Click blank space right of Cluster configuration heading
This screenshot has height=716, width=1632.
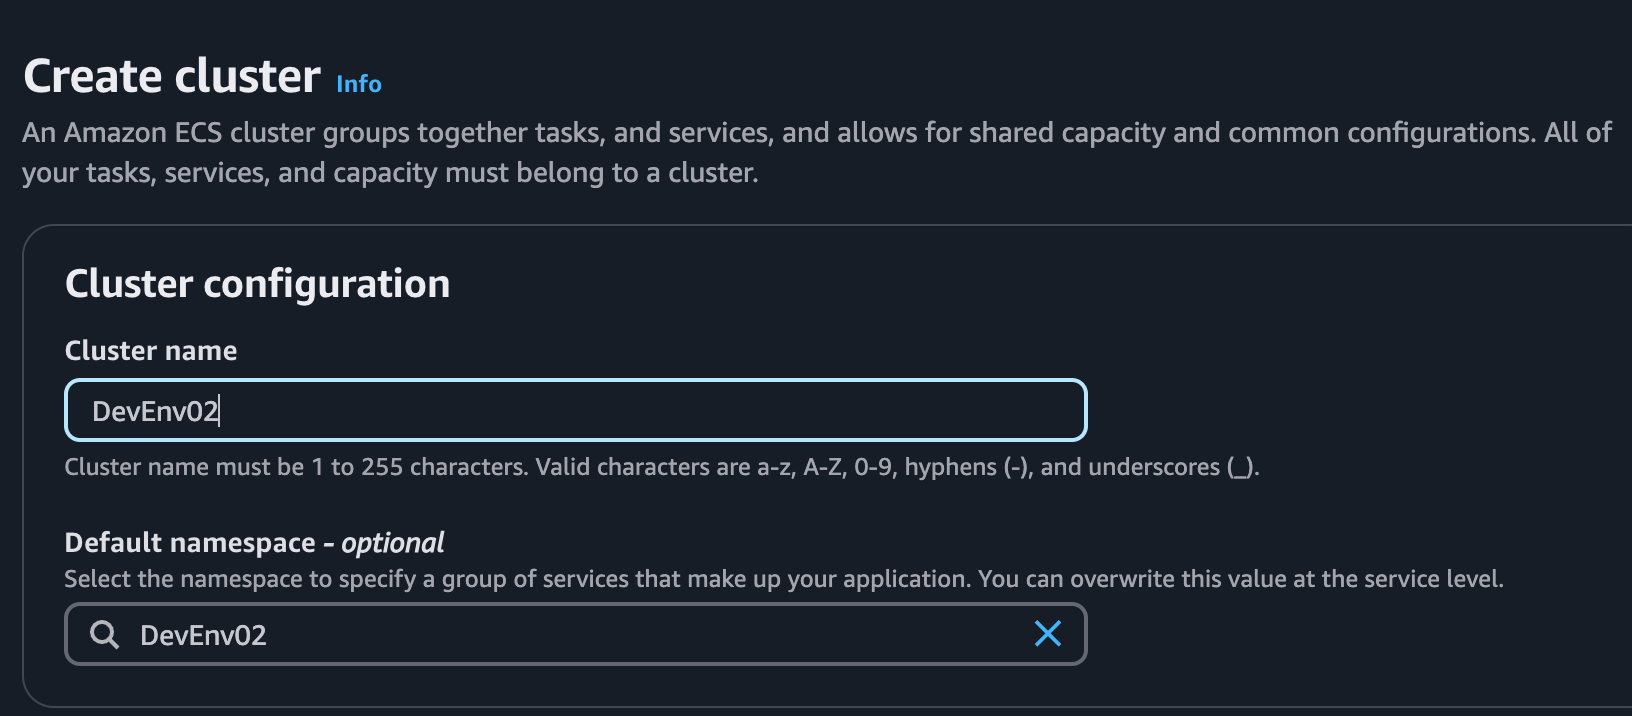click(x=1000, y=284)
